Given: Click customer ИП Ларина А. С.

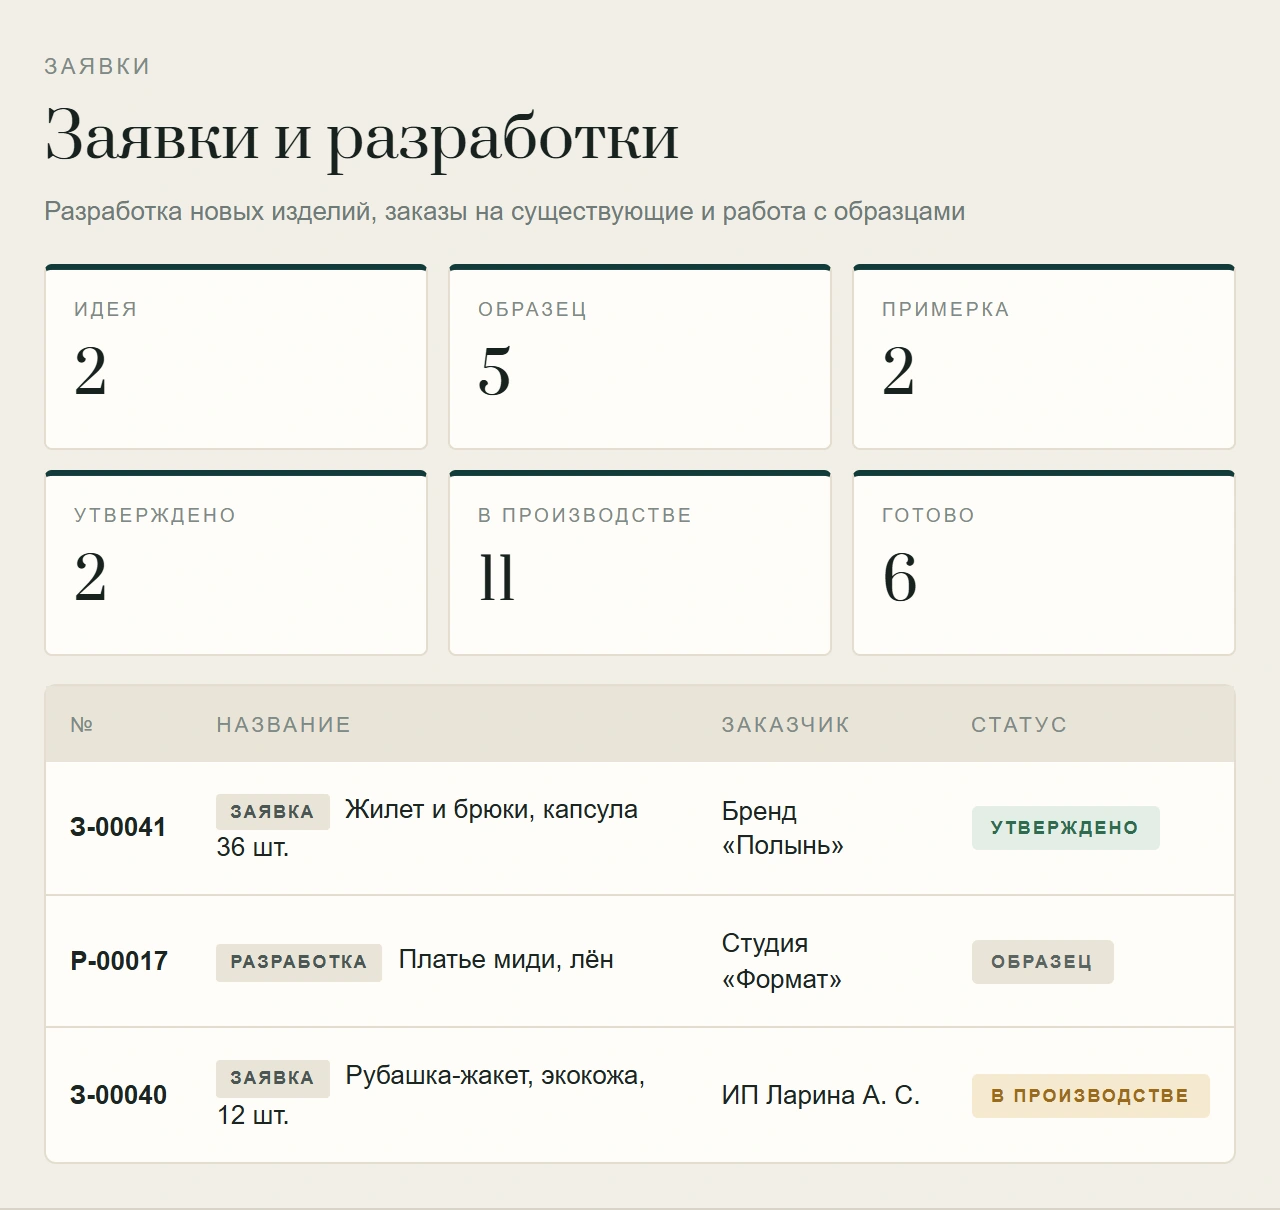Looking at the screenshot, I should (821, 1095).
